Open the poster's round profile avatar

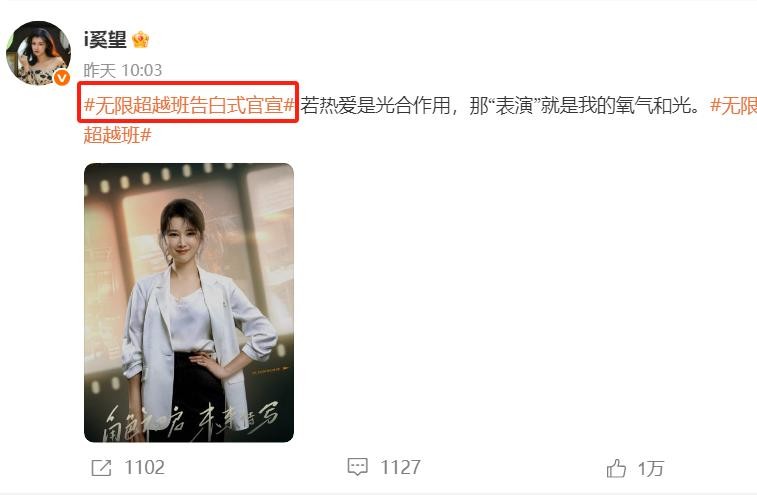[x=39, y=53]
